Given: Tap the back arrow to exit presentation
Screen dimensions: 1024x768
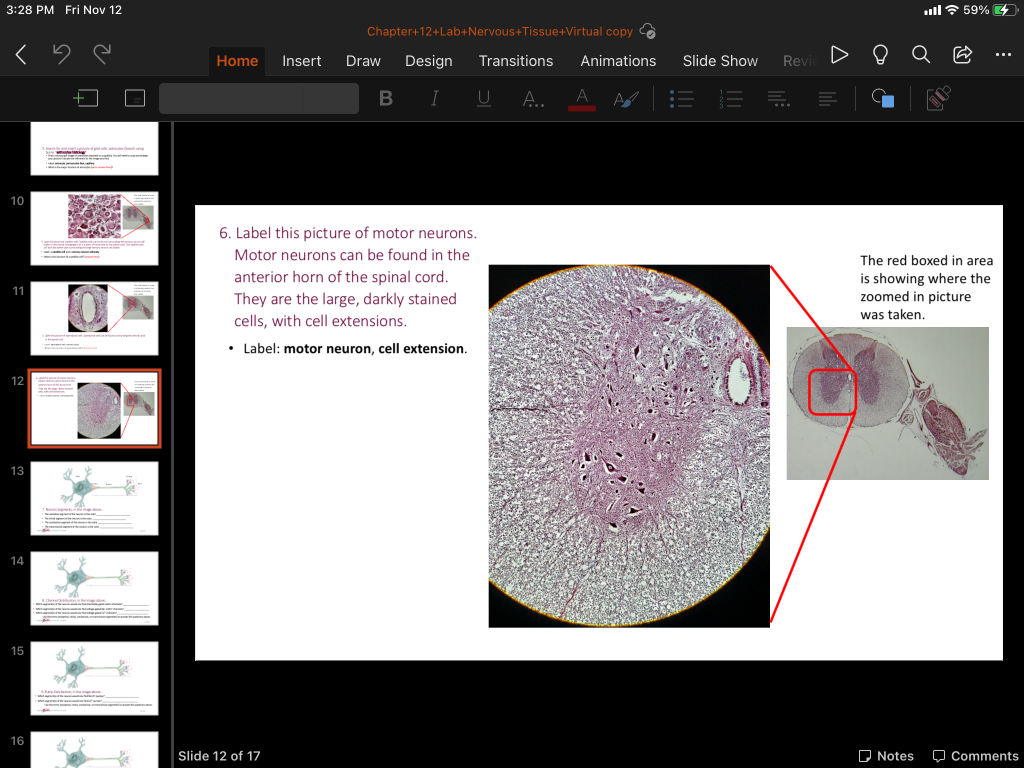Looking at the screenshot, I should click(21, 55).
